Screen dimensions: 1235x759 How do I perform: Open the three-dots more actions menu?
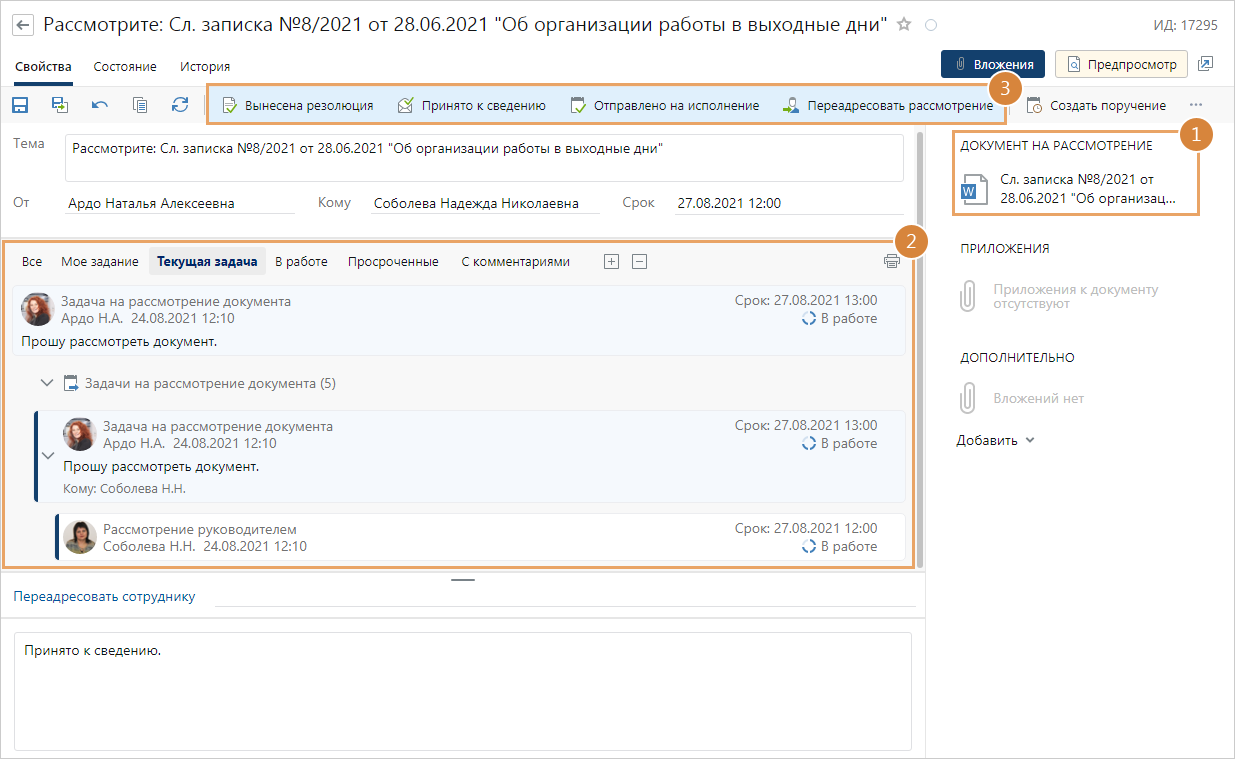point(1196,105)
